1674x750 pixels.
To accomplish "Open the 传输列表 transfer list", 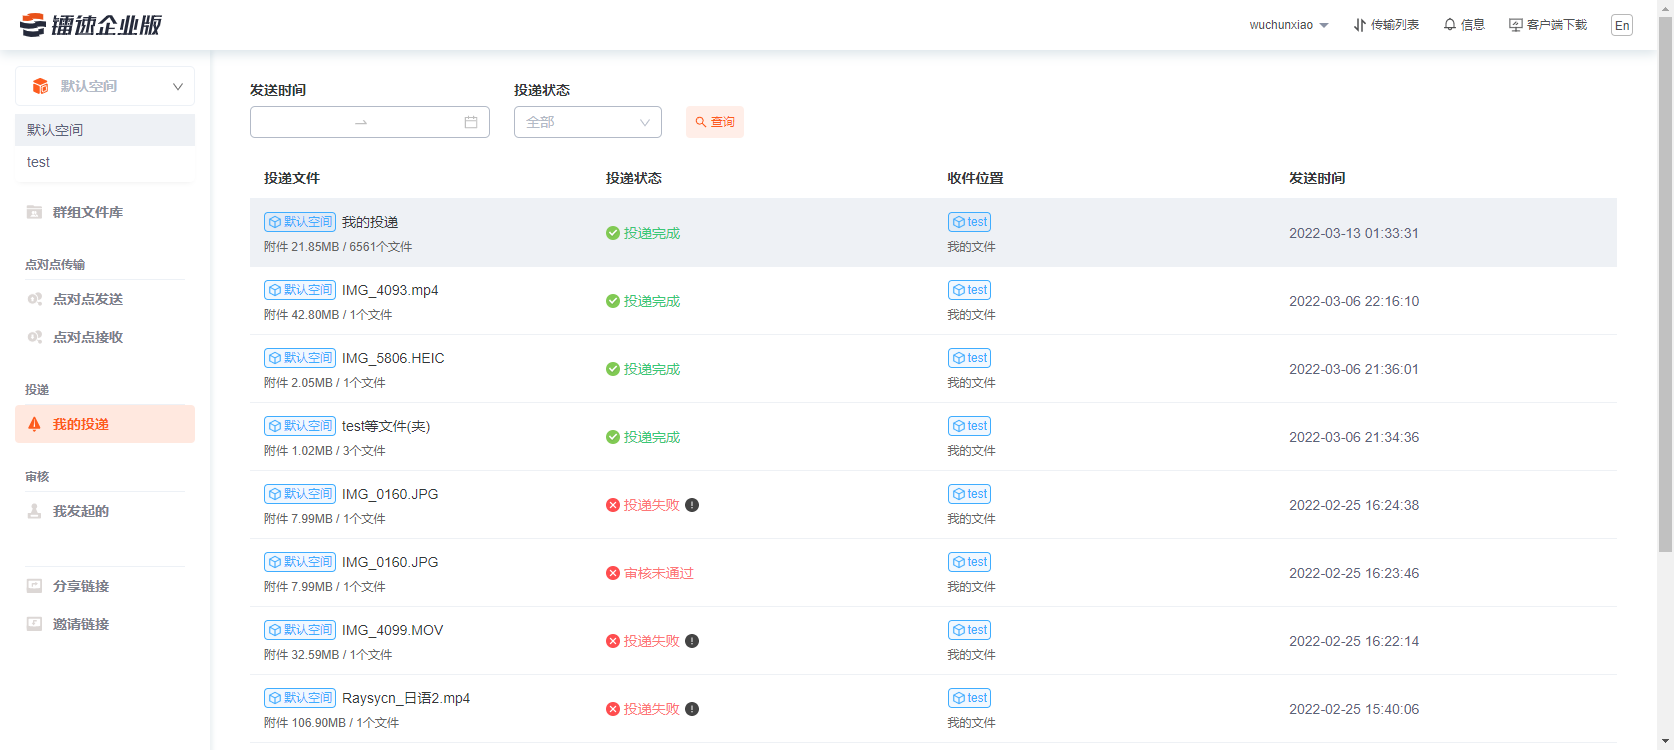I will (1386, 25).
